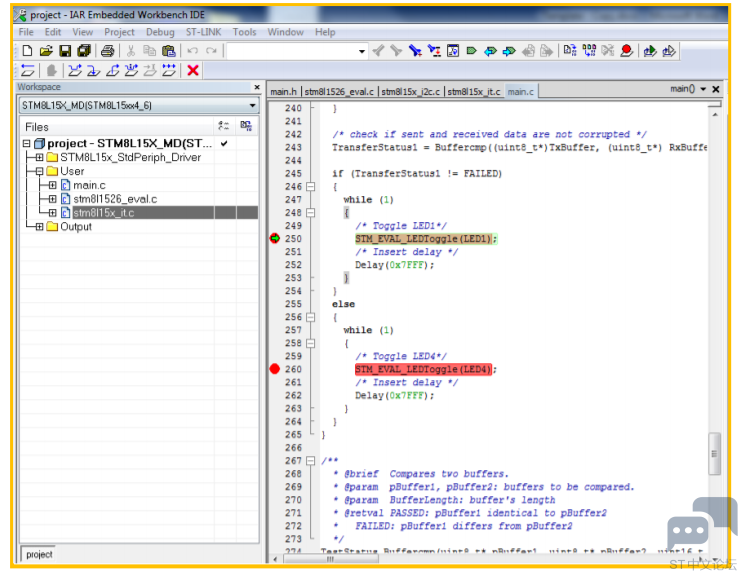
Task: Open the Window menu
Action: point(285,32)
